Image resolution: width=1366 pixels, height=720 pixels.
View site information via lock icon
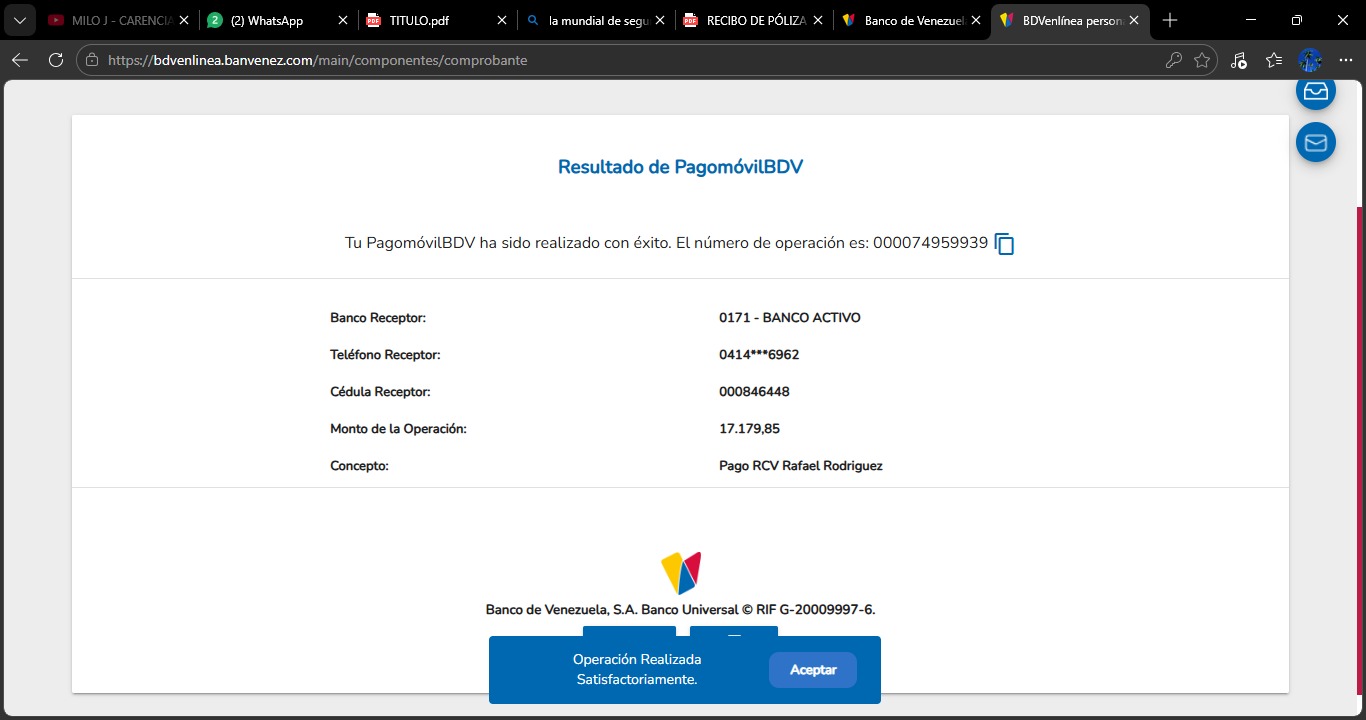(92, 60)
